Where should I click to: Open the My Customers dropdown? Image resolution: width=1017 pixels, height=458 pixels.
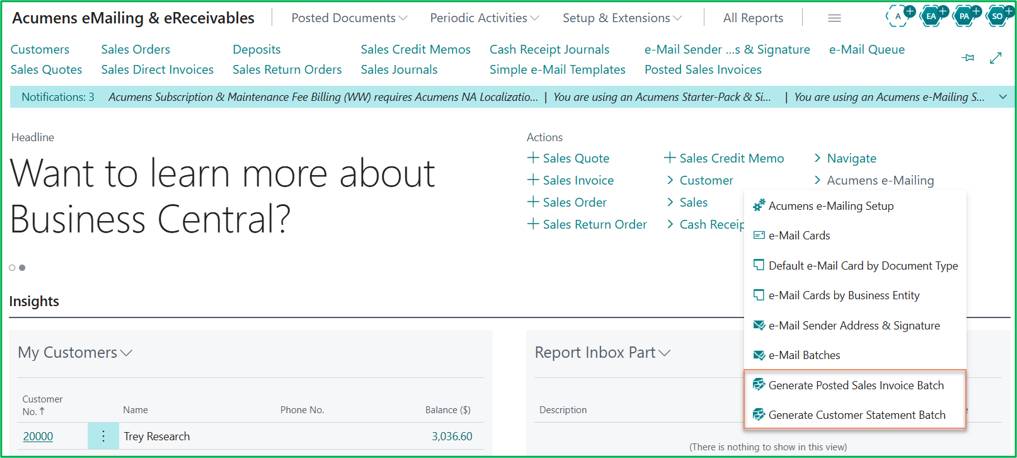pos(75,353)
